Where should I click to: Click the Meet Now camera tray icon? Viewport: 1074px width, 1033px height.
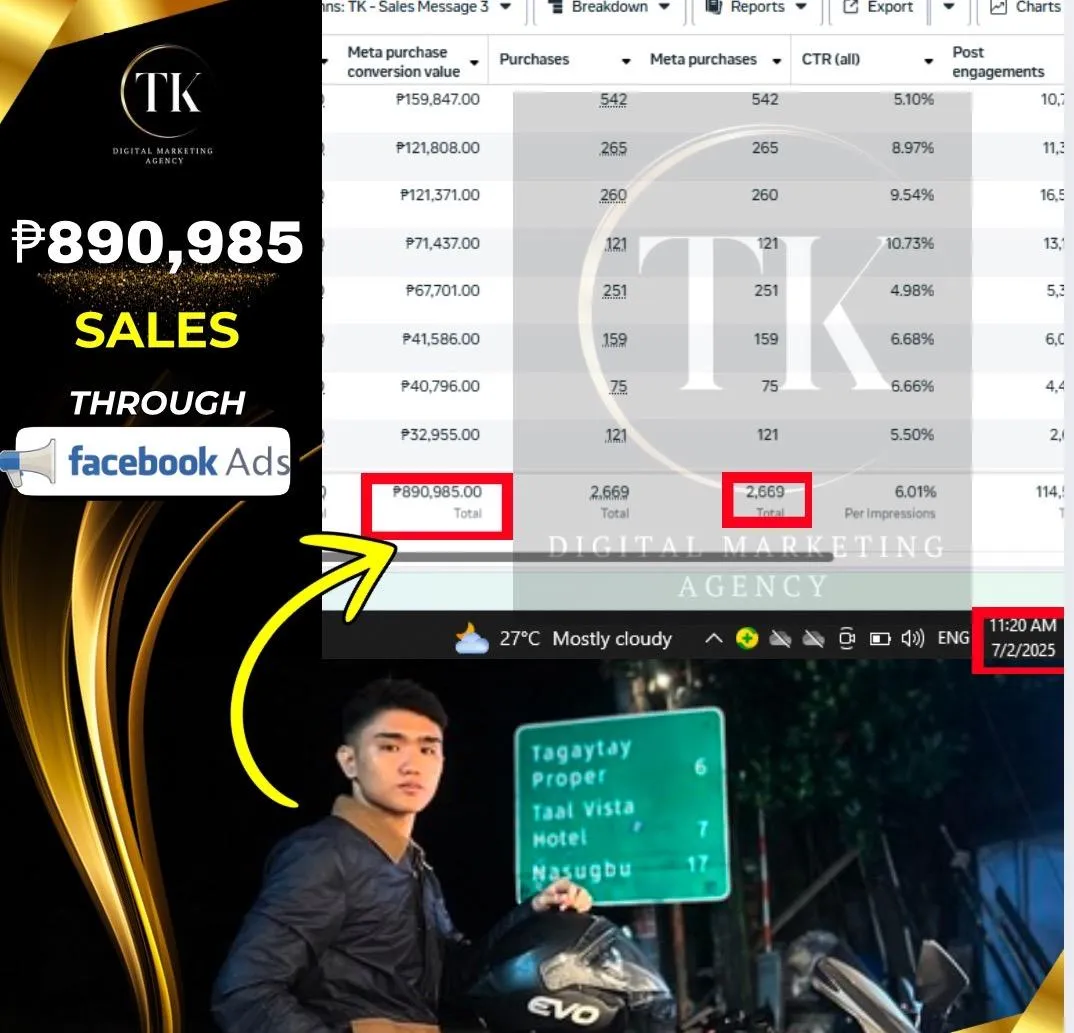[847, 638]
